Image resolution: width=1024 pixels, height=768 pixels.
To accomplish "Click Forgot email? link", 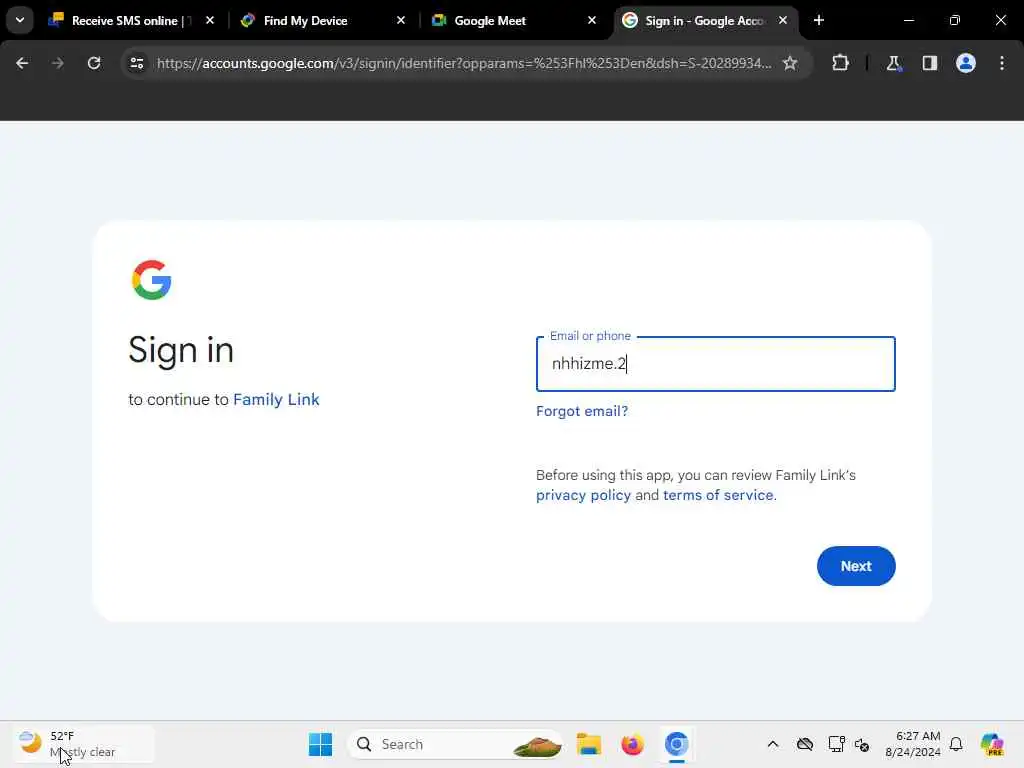I will pyautogui.click(x=582, y=411).
